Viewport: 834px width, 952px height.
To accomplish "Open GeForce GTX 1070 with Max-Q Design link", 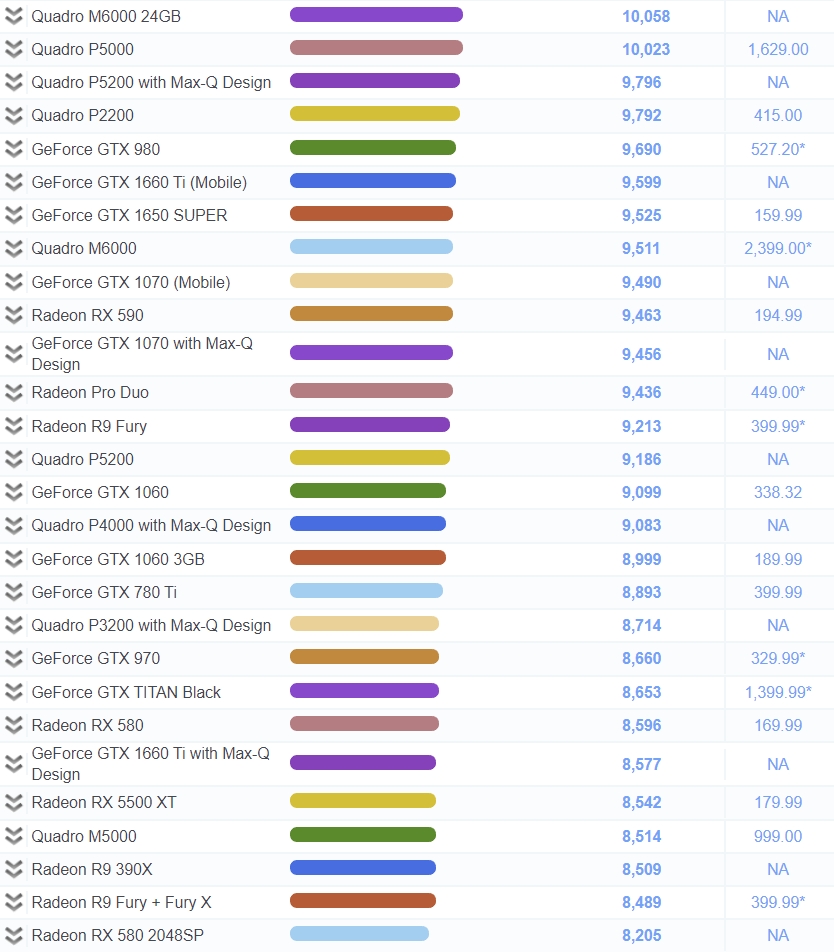I will click(x=142, y=354).
